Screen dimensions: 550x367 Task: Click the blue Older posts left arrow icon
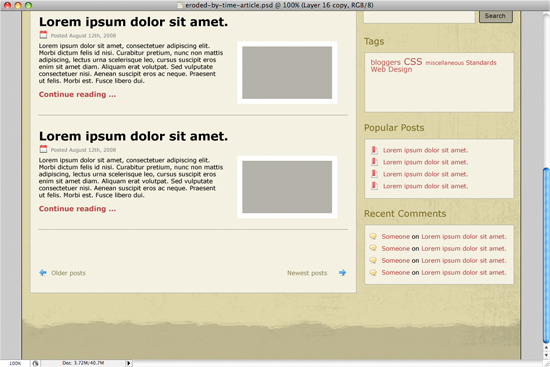point(43,273)
